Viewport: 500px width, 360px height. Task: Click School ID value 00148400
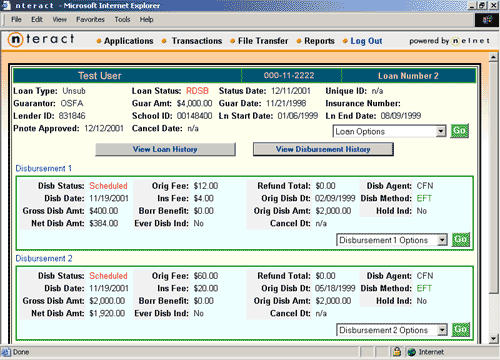[194, 116]
